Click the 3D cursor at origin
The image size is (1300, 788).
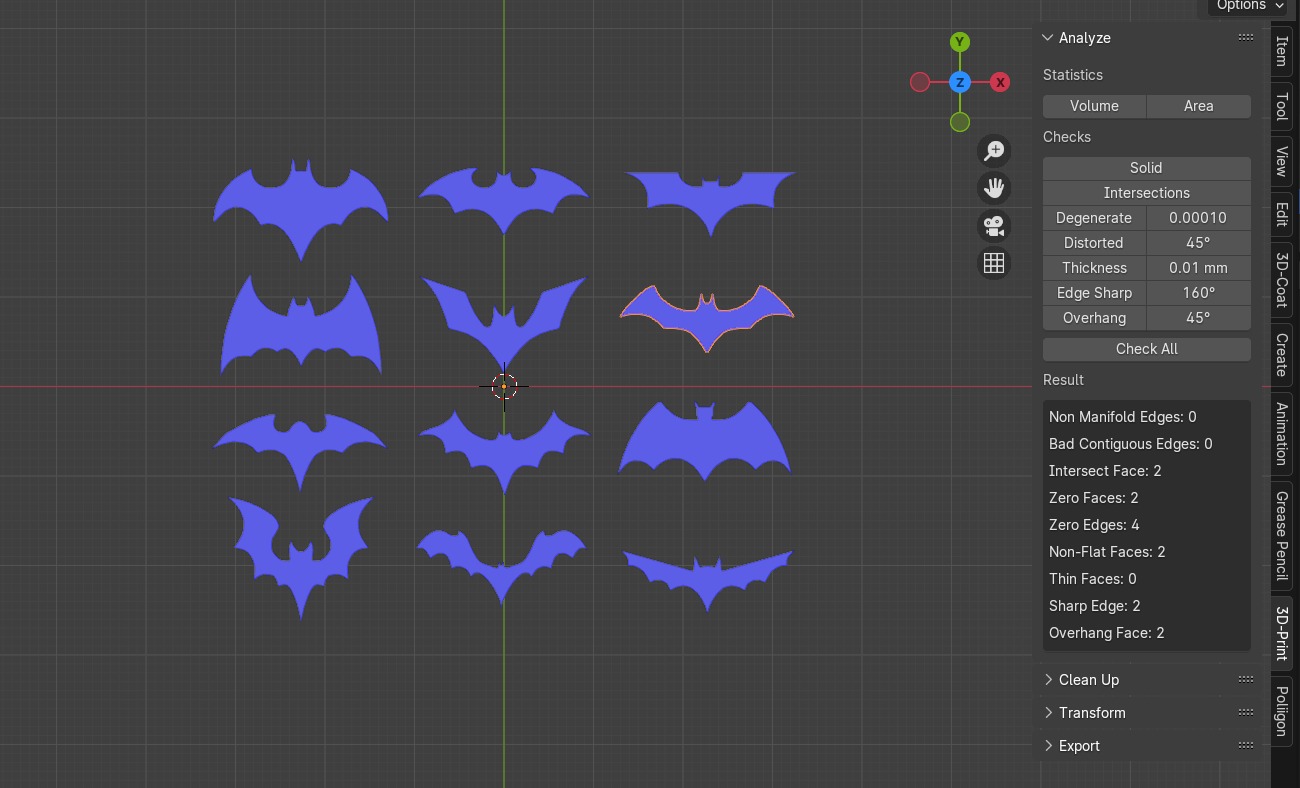(504, 386)
